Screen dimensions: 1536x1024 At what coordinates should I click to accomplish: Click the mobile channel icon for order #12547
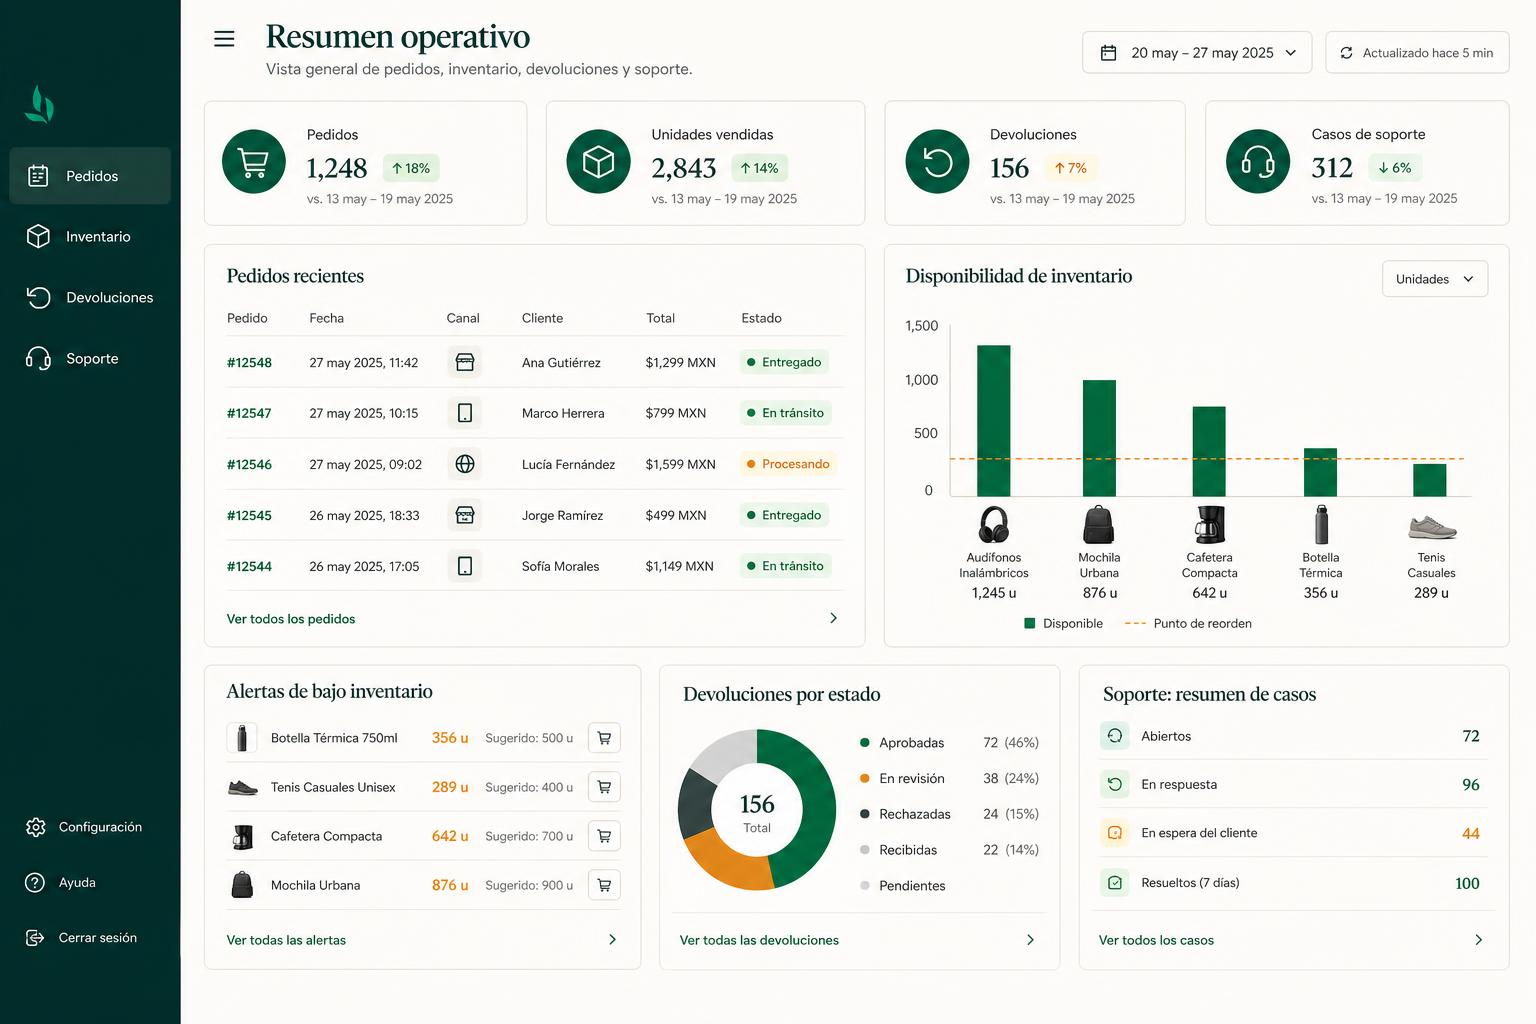click(x=465, y=413)
